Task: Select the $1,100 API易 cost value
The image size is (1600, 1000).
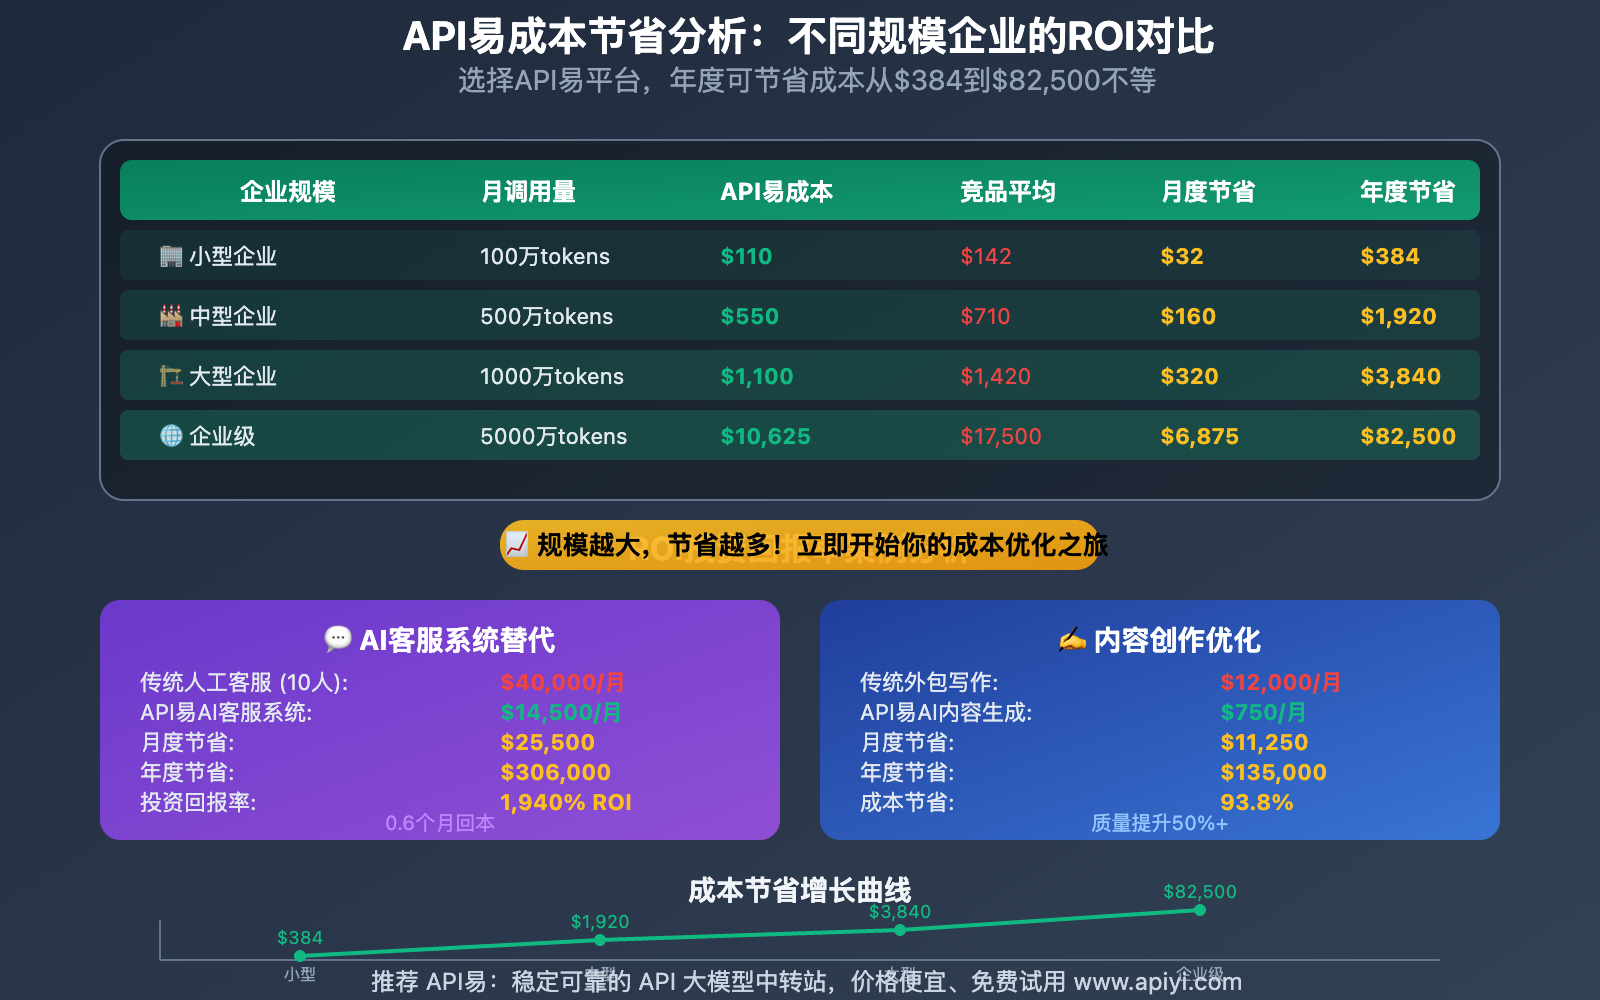Action: [x=757, y=376]
